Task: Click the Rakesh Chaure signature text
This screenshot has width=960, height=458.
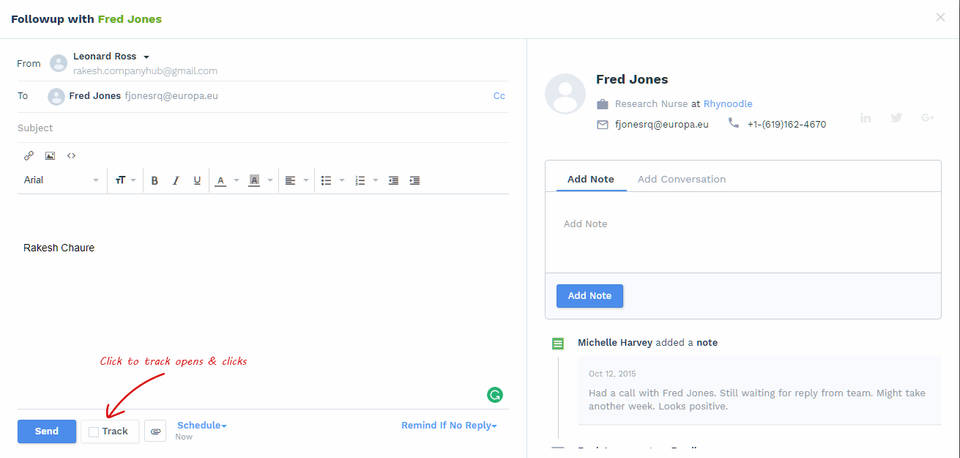Action: point(59,248)
